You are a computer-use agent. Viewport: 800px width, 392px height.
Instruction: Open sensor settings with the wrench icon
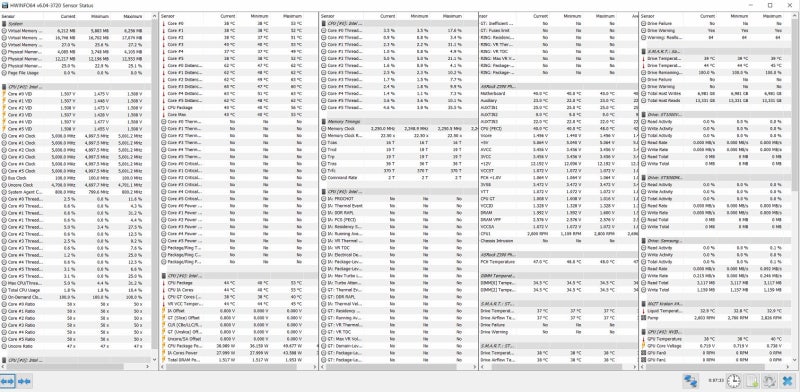(769, 381)
